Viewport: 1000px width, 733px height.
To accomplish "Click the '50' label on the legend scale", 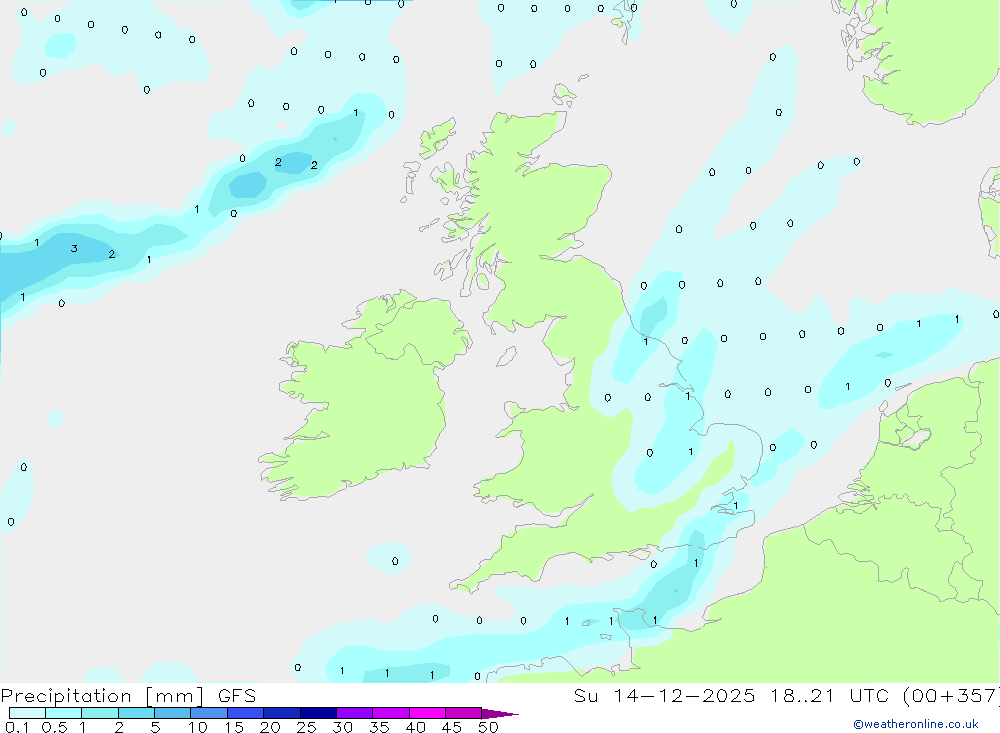I will pyautogui.click(x=488, y=727).
